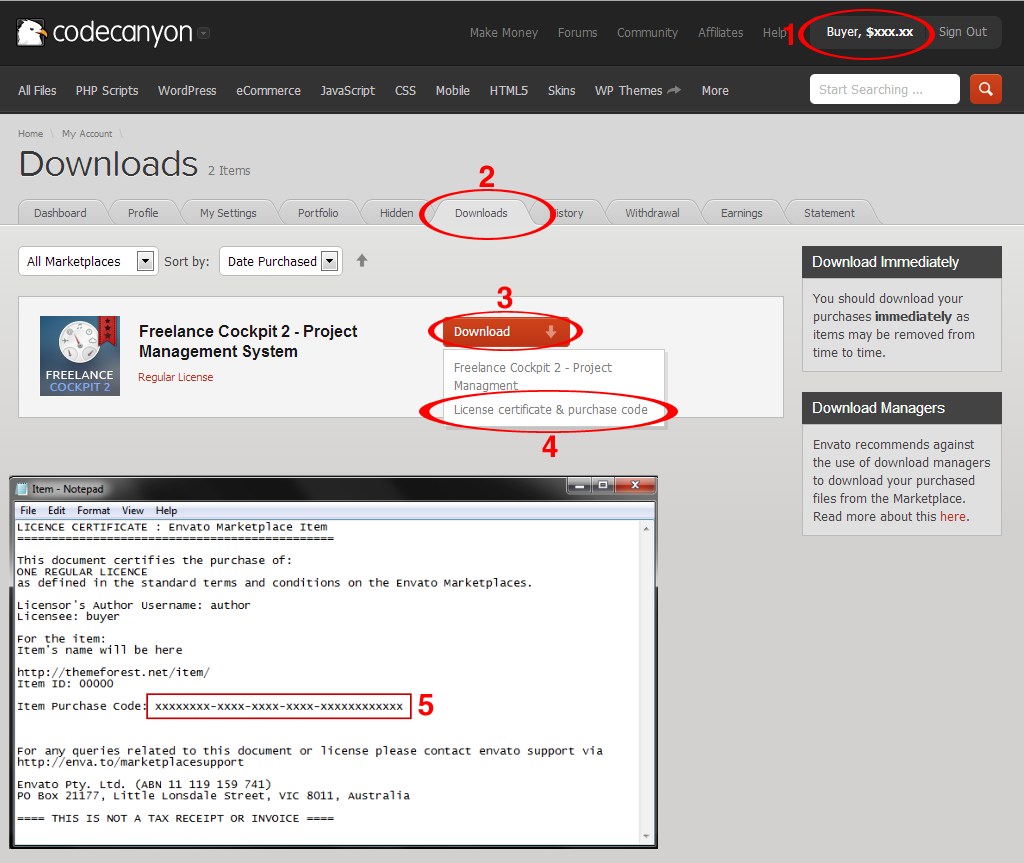Expand the CodeCanyon marketplace switcher arrow
The width and height of the screenshot is (1024, 863).
point(204,33)
